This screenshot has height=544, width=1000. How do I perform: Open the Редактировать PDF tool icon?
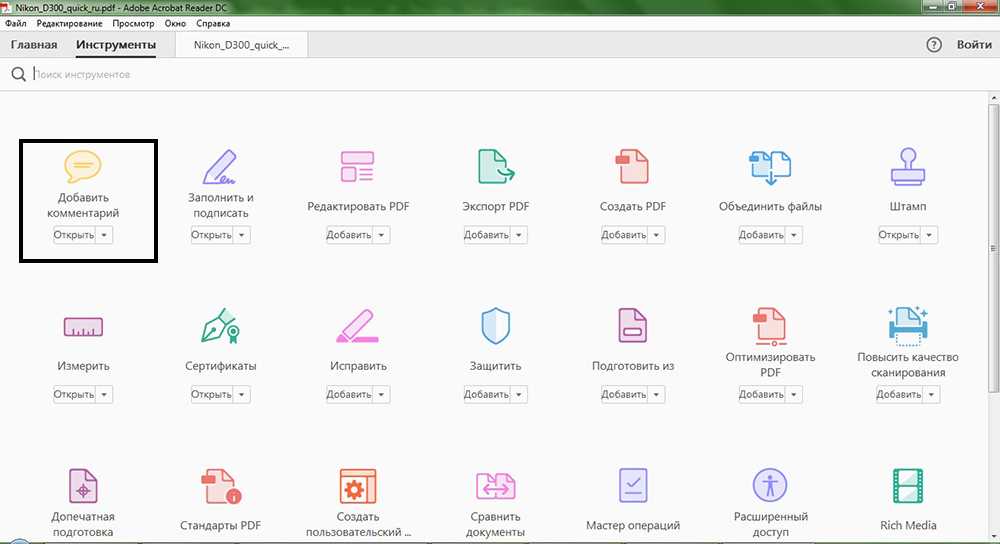coord(357,166)
